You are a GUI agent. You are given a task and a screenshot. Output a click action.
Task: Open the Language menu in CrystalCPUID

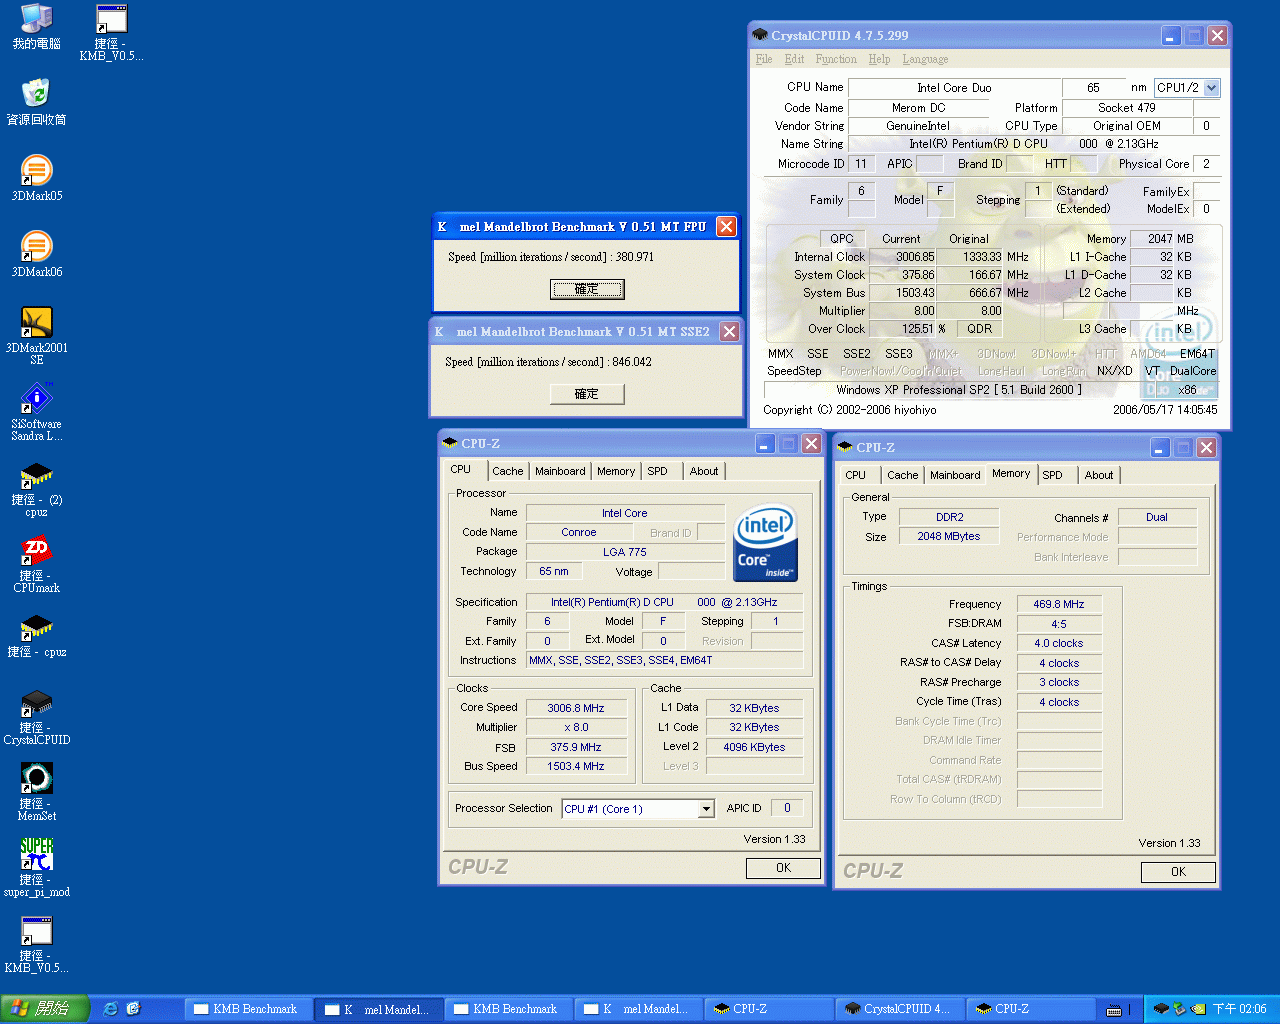click(x=925, y=59)
